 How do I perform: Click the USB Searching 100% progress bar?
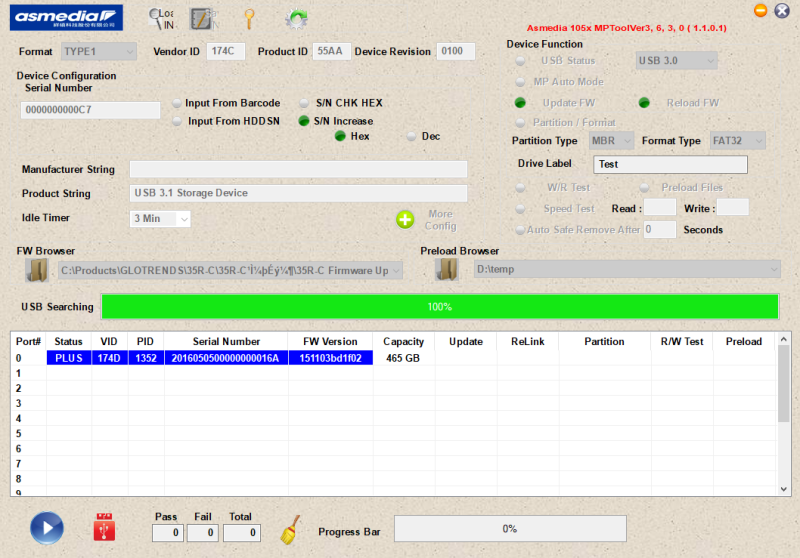click(440, 307)
